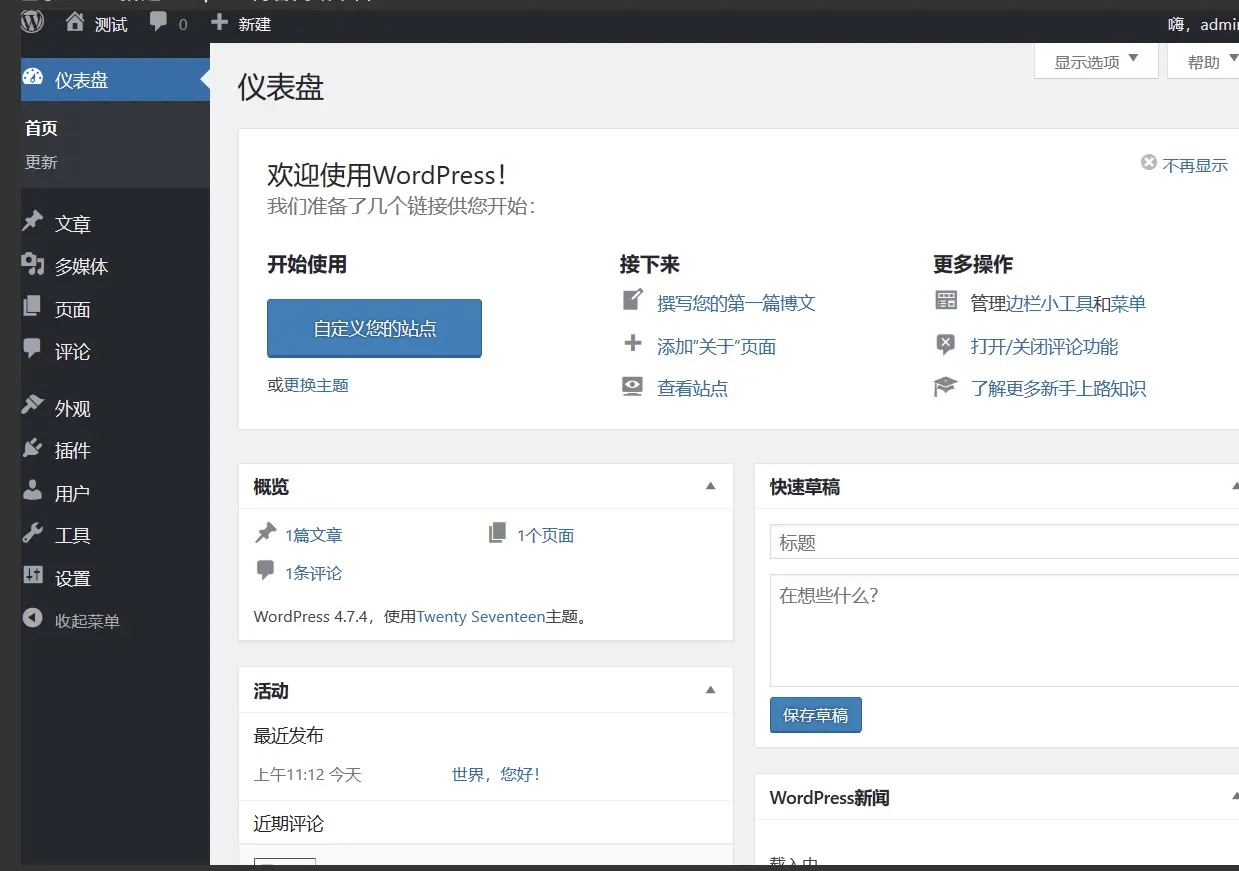
Task: Click the media icon beside 多媒体
Action: 33,264
